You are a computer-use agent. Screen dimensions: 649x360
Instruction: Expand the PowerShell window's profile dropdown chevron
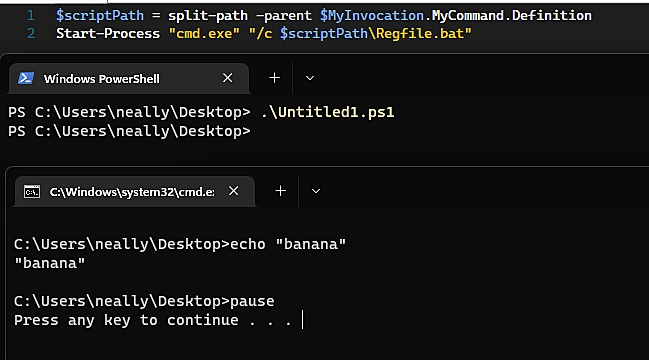coord(310,78)
